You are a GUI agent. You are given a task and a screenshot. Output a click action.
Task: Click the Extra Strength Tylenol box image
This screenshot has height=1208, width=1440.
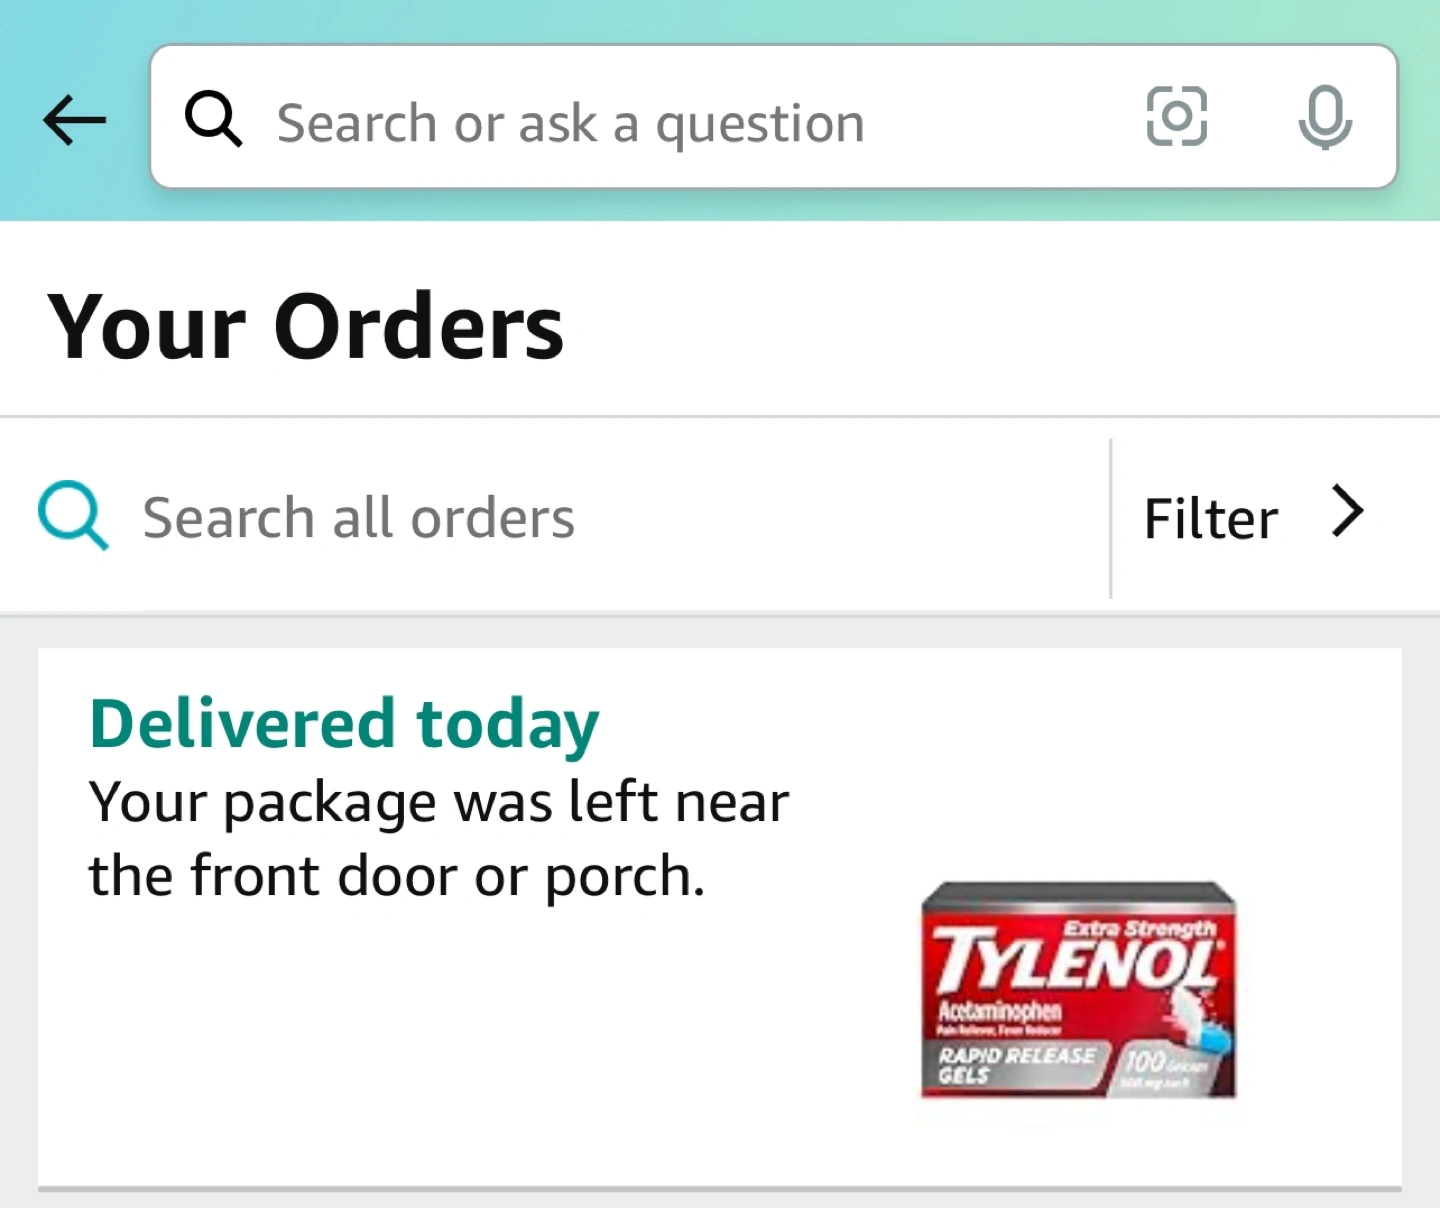[x=1078, y=990]
